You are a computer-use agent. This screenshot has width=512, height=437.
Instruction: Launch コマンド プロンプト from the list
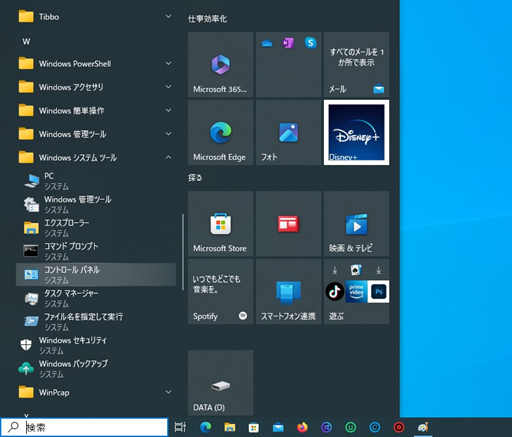[96, 251]
